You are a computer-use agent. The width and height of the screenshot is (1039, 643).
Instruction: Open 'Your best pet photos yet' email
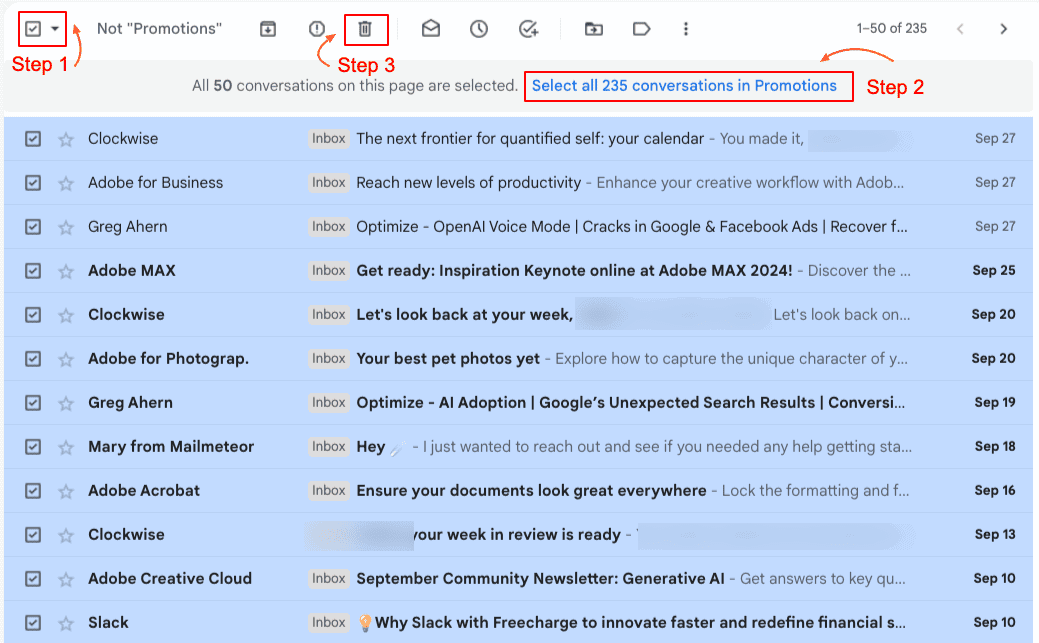pyautogui.click(x=448, y=359)
